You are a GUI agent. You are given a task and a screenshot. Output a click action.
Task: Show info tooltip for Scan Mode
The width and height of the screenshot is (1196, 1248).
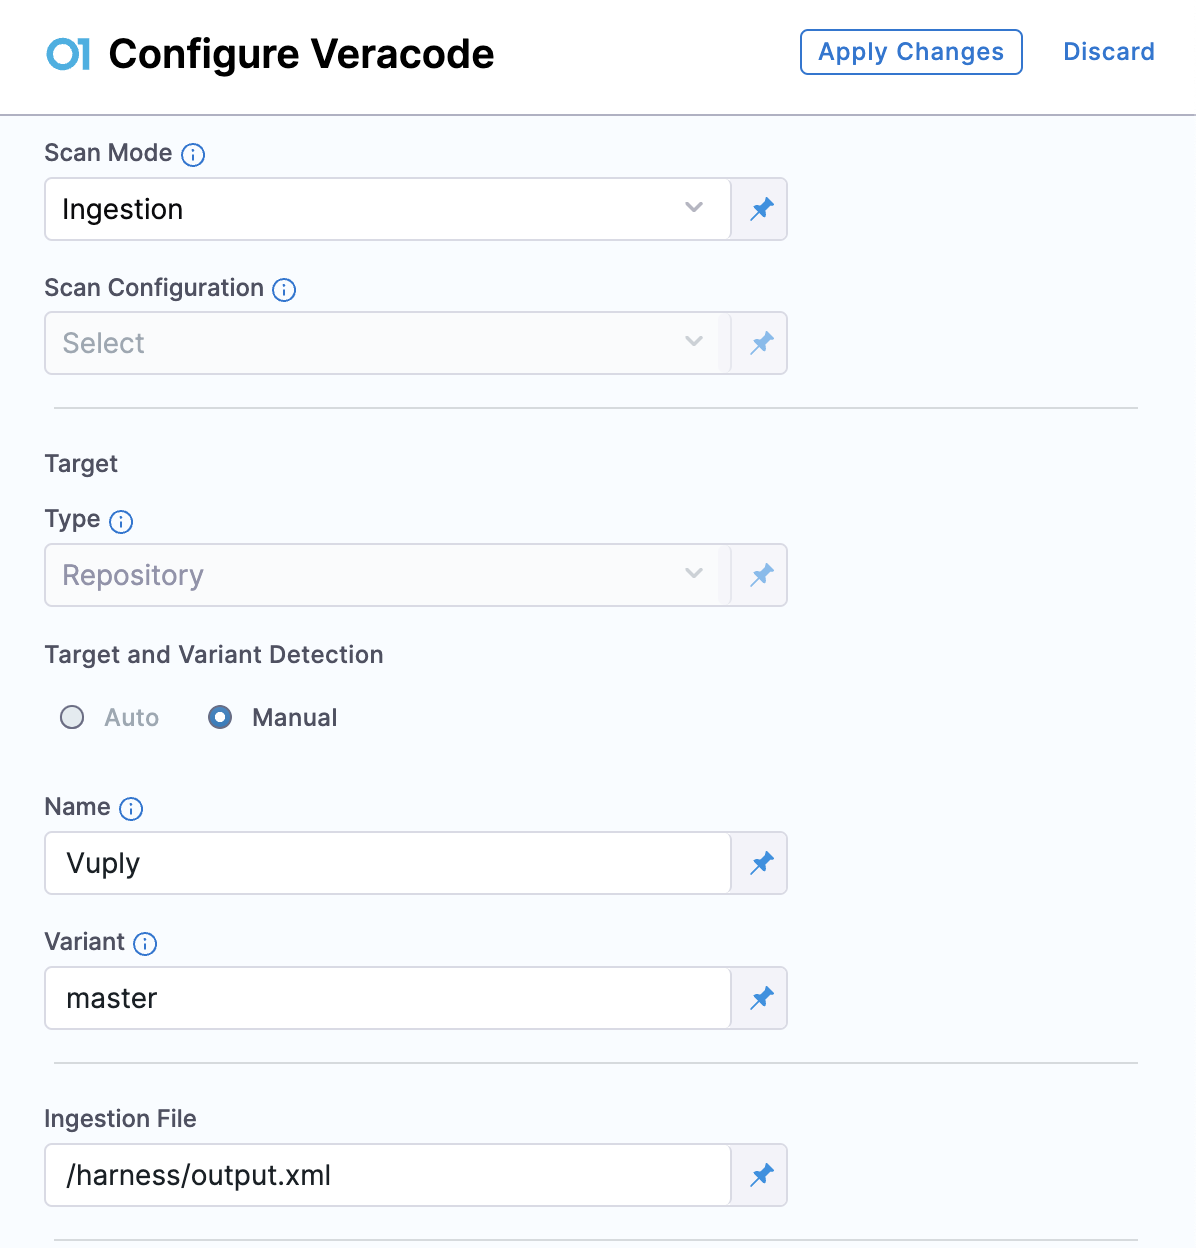pos(193,155)
